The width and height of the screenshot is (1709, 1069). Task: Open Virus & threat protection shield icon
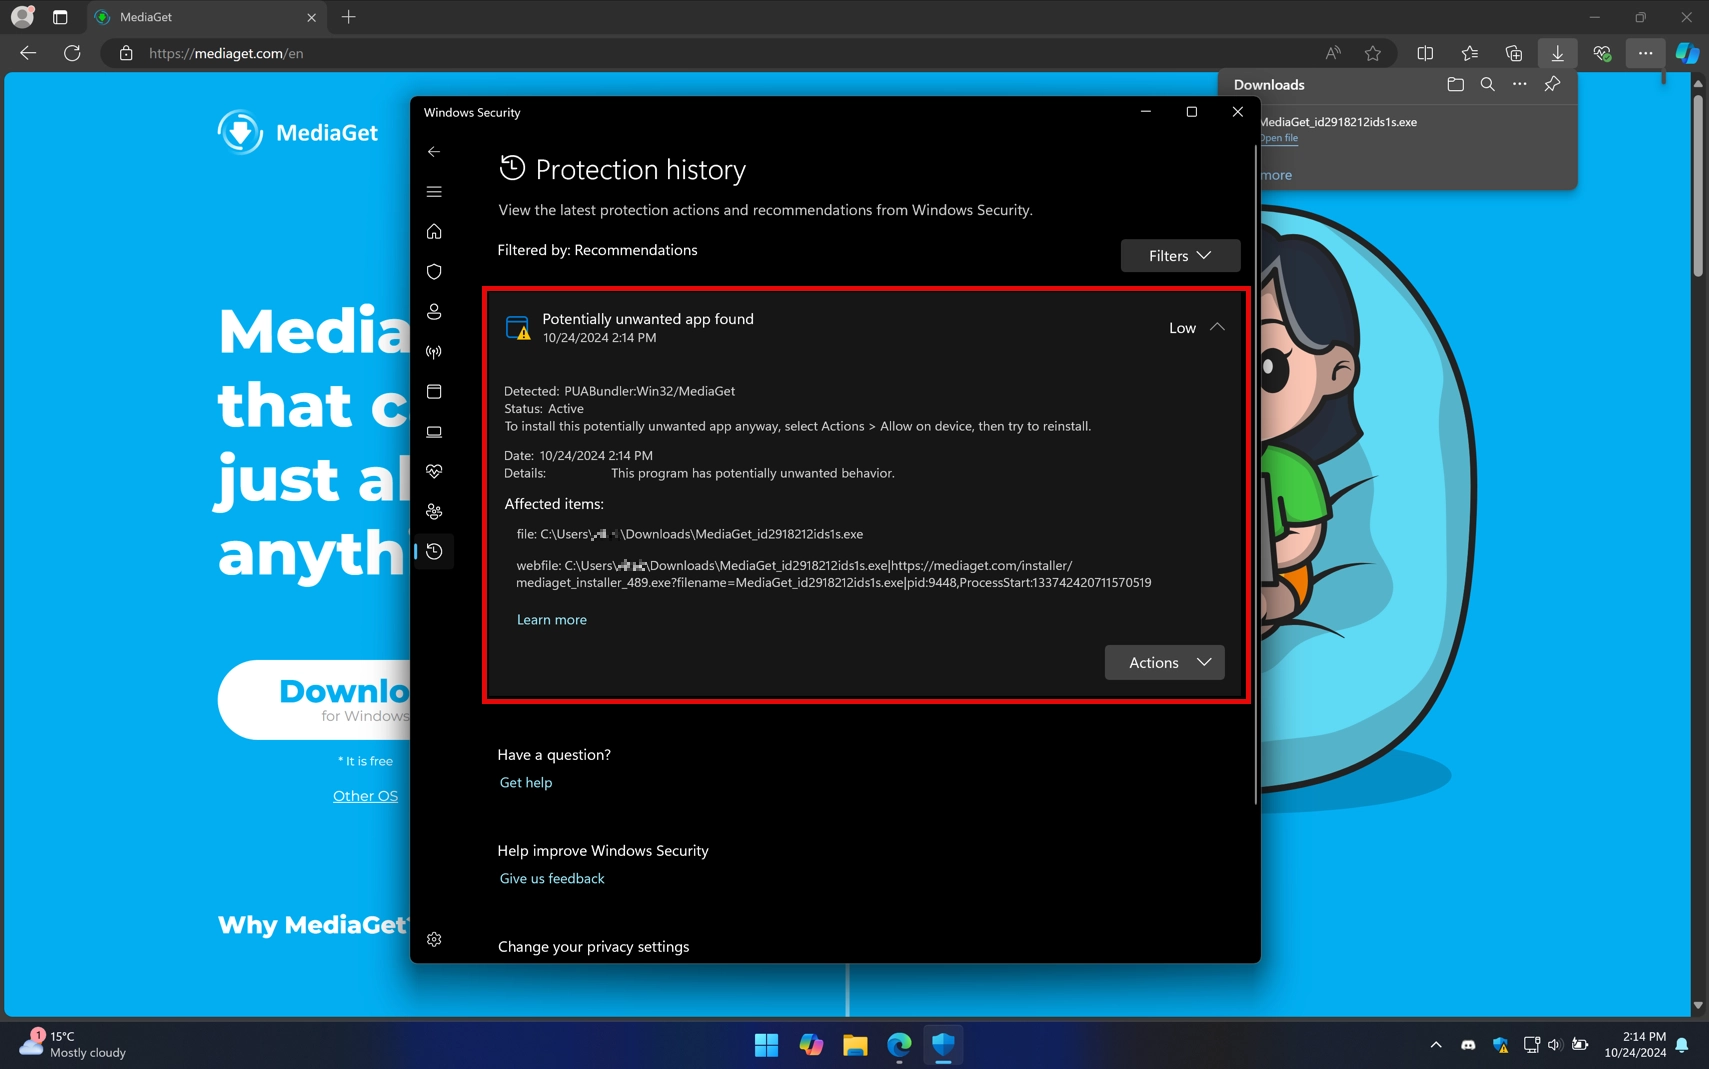pos(434,271)
